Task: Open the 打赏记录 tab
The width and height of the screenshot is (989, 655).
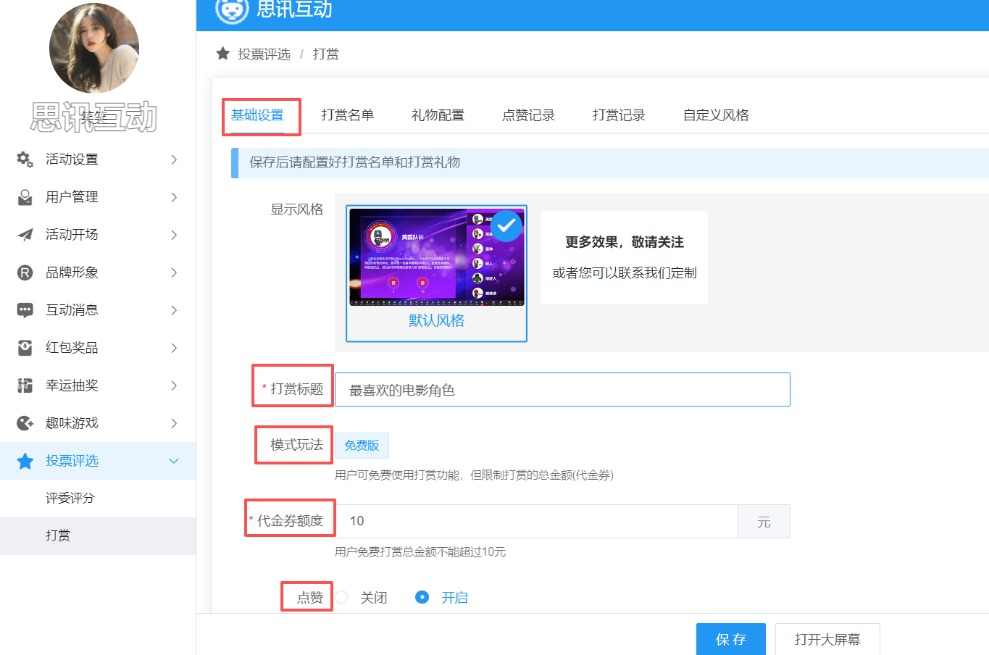Action: (x=618, y=115)
